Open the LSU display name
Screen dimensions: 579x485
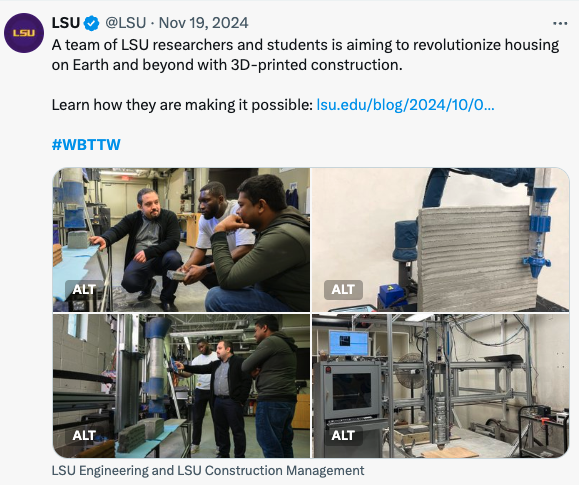tap(66, 23)
